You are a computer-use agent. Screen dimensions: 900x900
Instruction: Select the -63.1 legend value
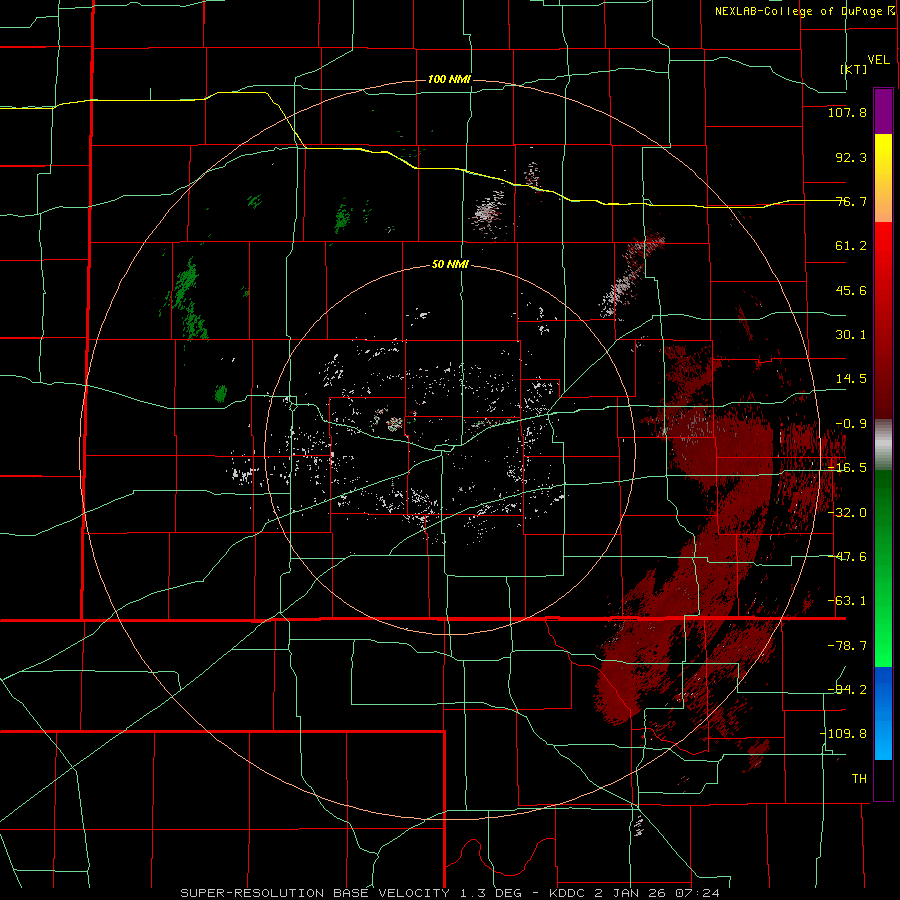click(x=847, y=601)
